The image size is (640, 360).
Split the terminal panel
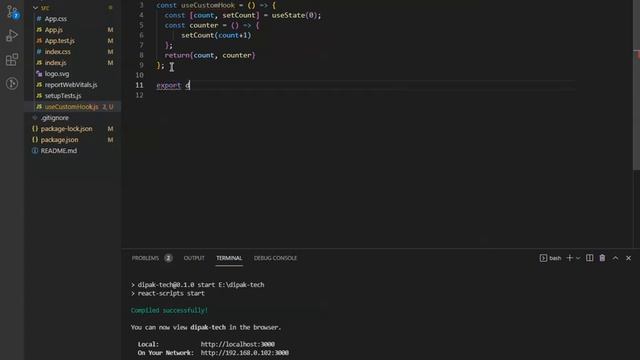point(589,258)
